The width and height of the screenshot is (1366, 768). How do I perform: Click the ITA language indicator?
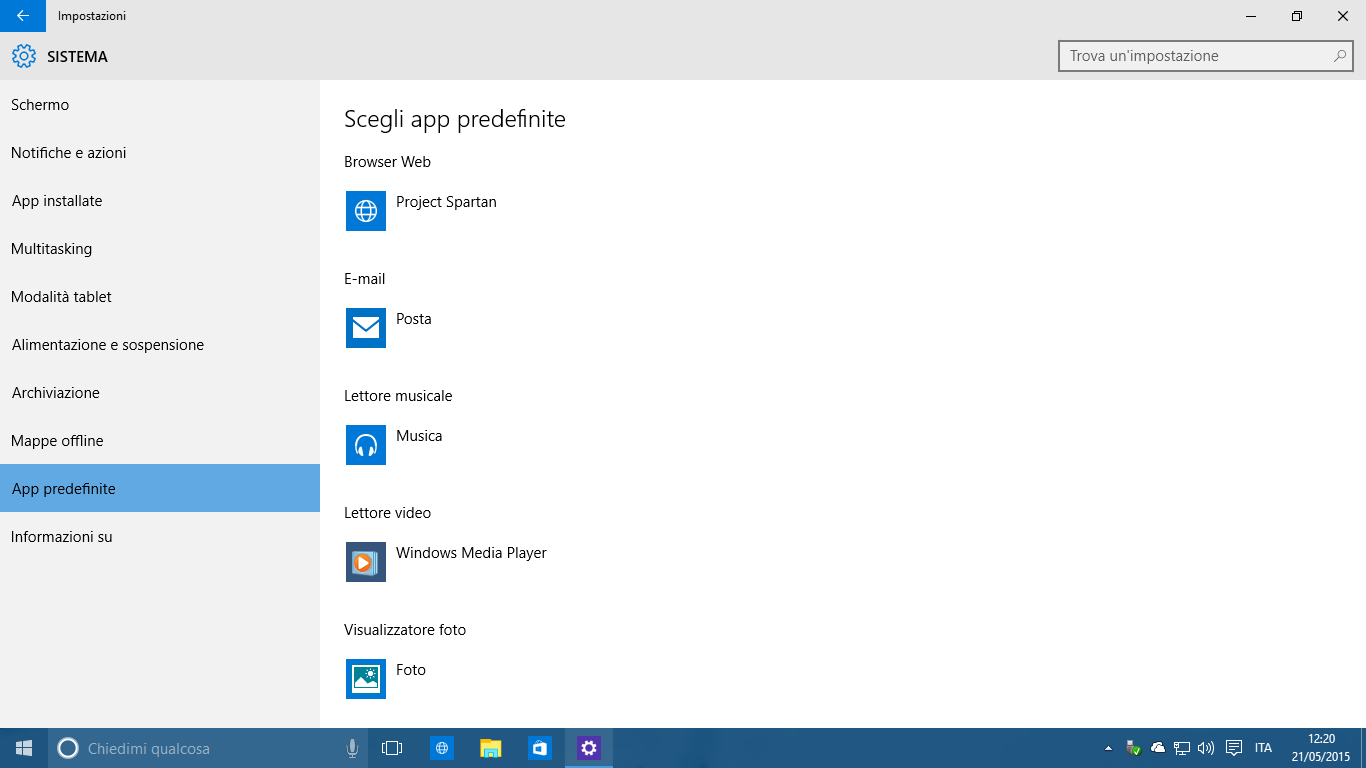coord(1264,748)
